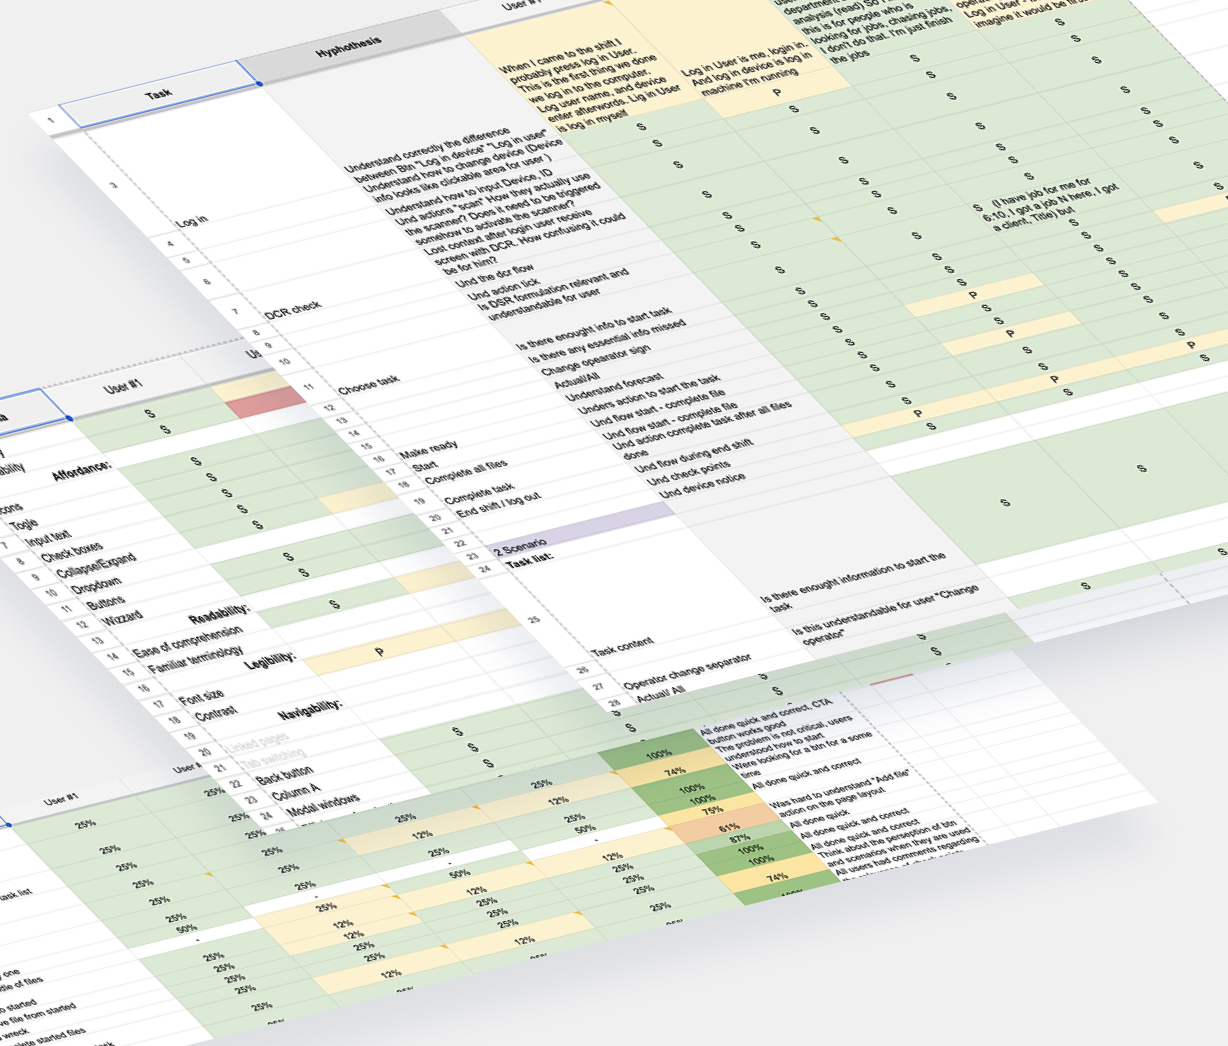
Task: Select the orange "61%" result cell
Action: (x=727, y=827)
